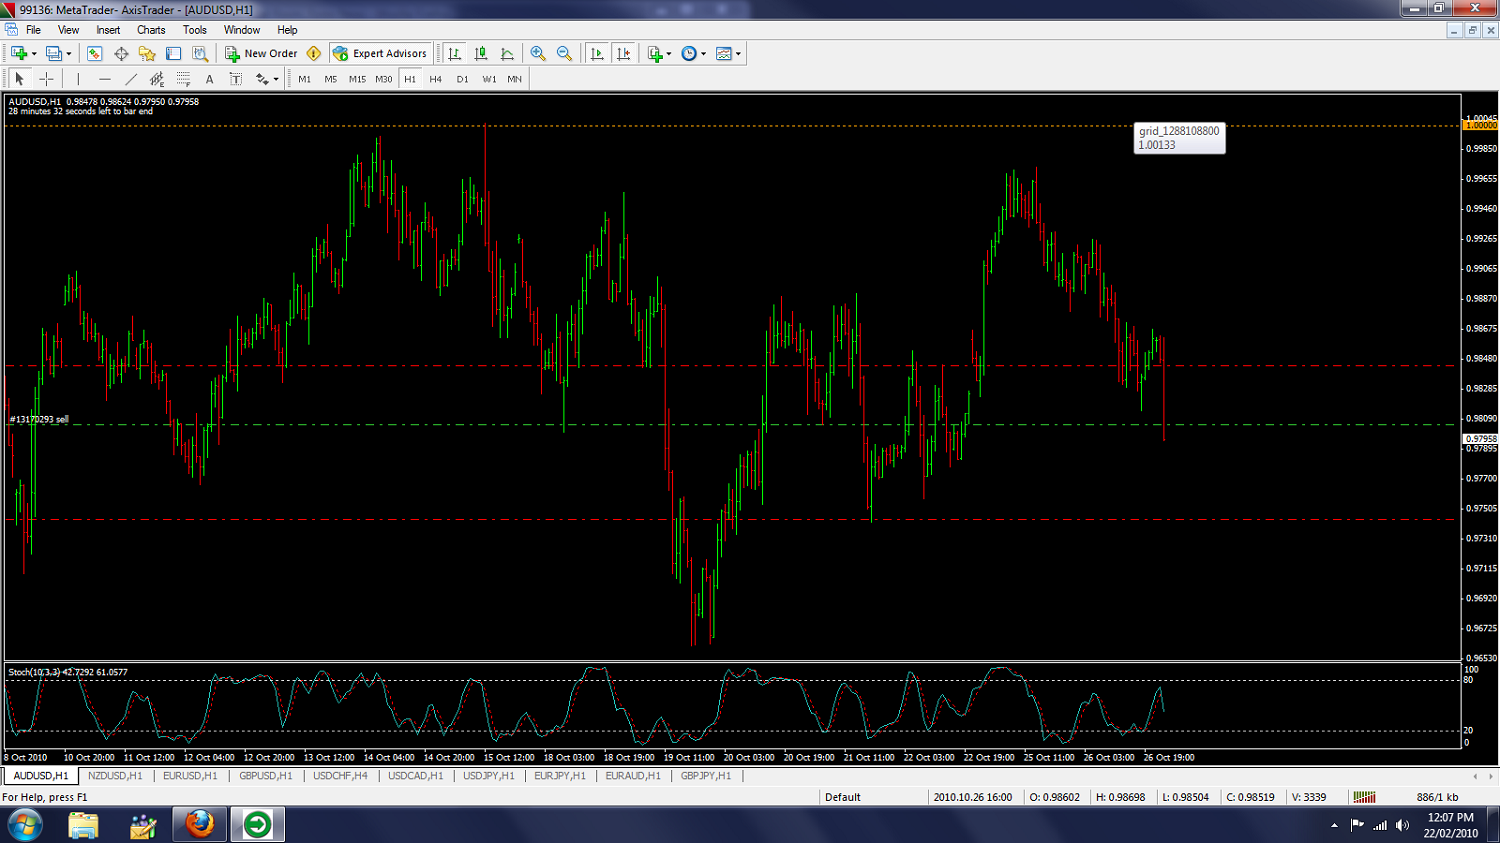Open the Help menu

tap(287, 30)
